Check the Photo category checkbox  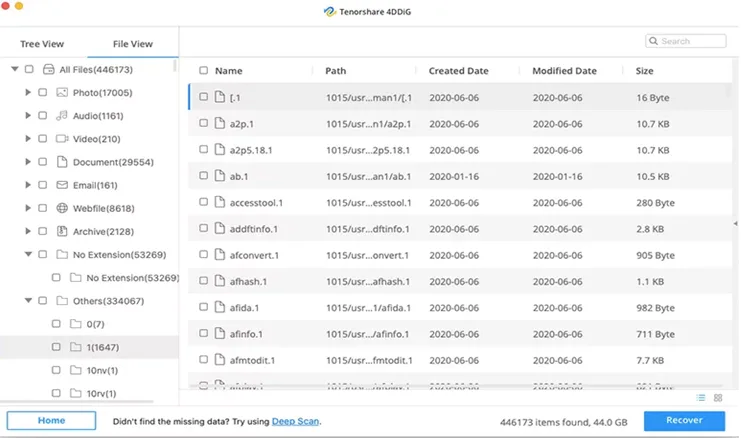(x=43, y=92)
